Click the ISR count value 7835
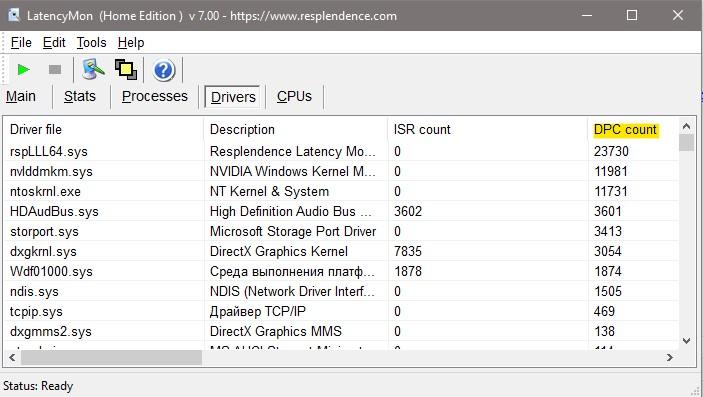The width and height of the screenshot is (703, 397). coord(408,251)
